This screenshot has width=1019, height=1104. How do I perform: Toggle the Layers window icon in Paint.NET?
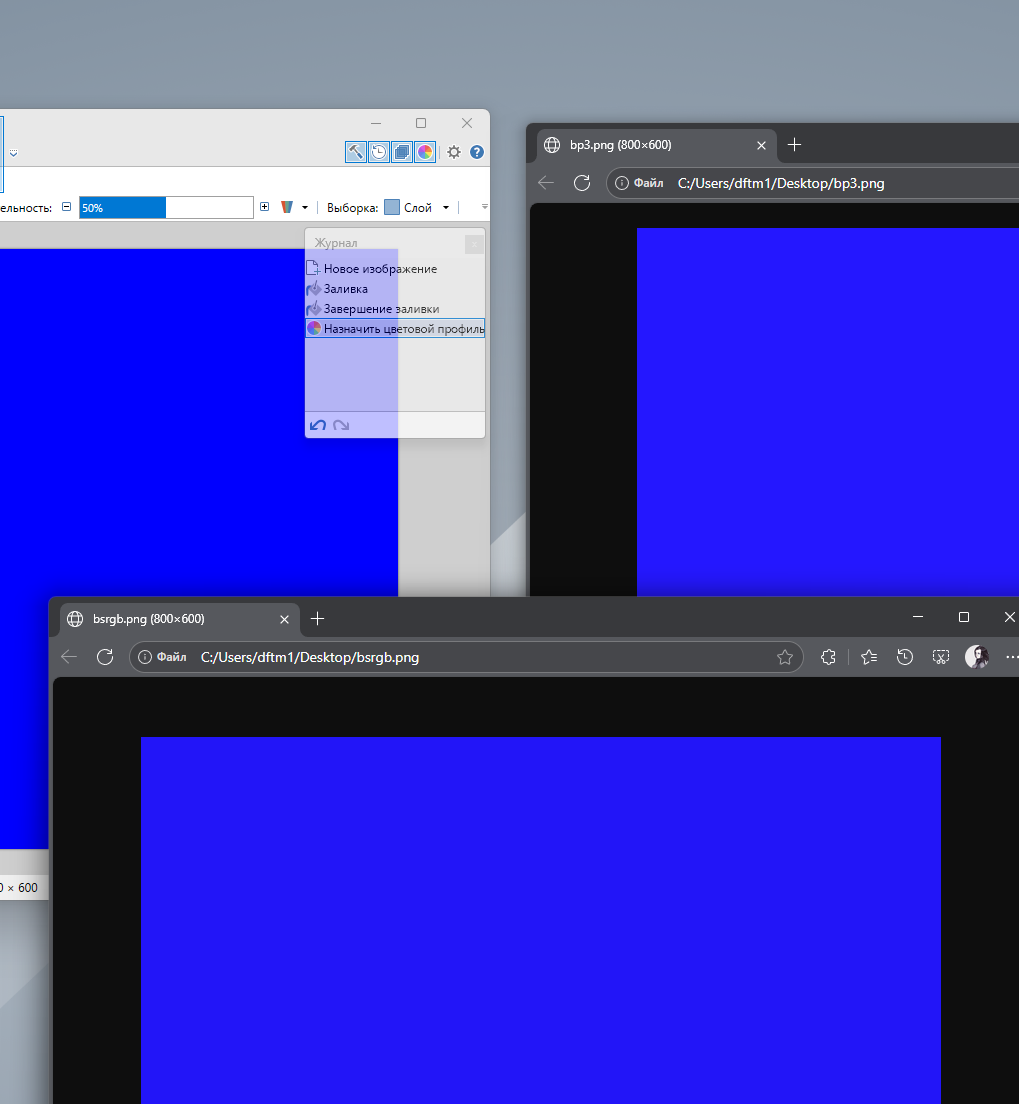click(x=402, y=151)
